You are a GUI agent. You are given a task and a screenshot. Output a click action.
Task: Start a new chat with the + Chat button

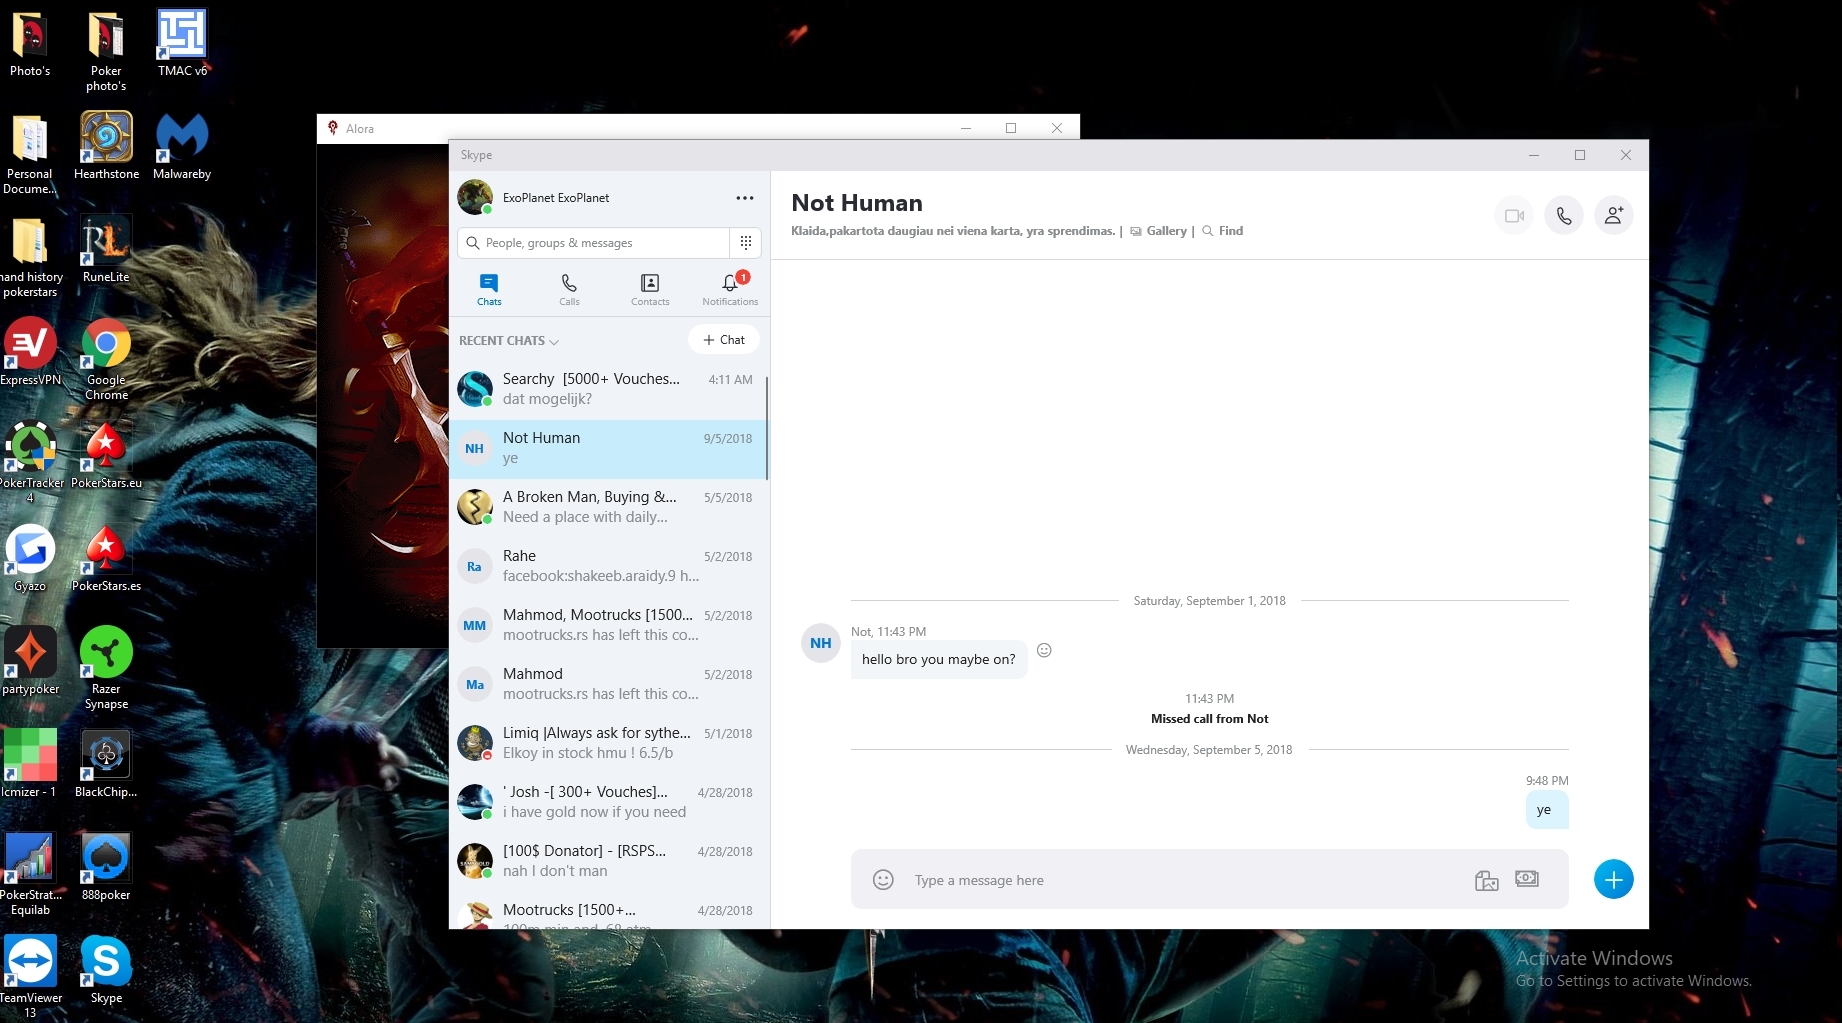724,340
